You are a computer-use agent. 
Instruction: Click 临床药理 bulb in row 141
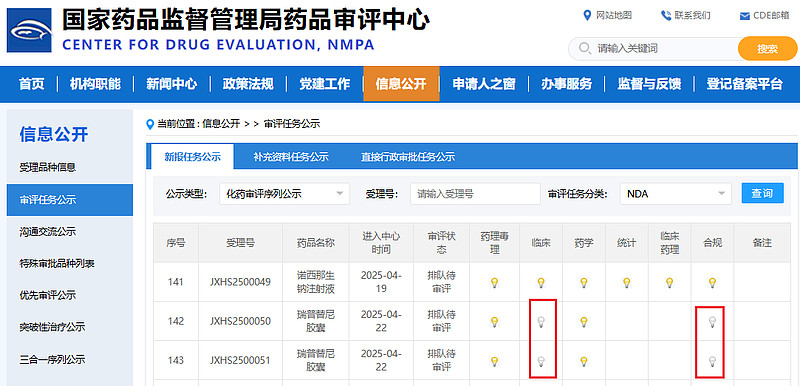coord(669,282)
